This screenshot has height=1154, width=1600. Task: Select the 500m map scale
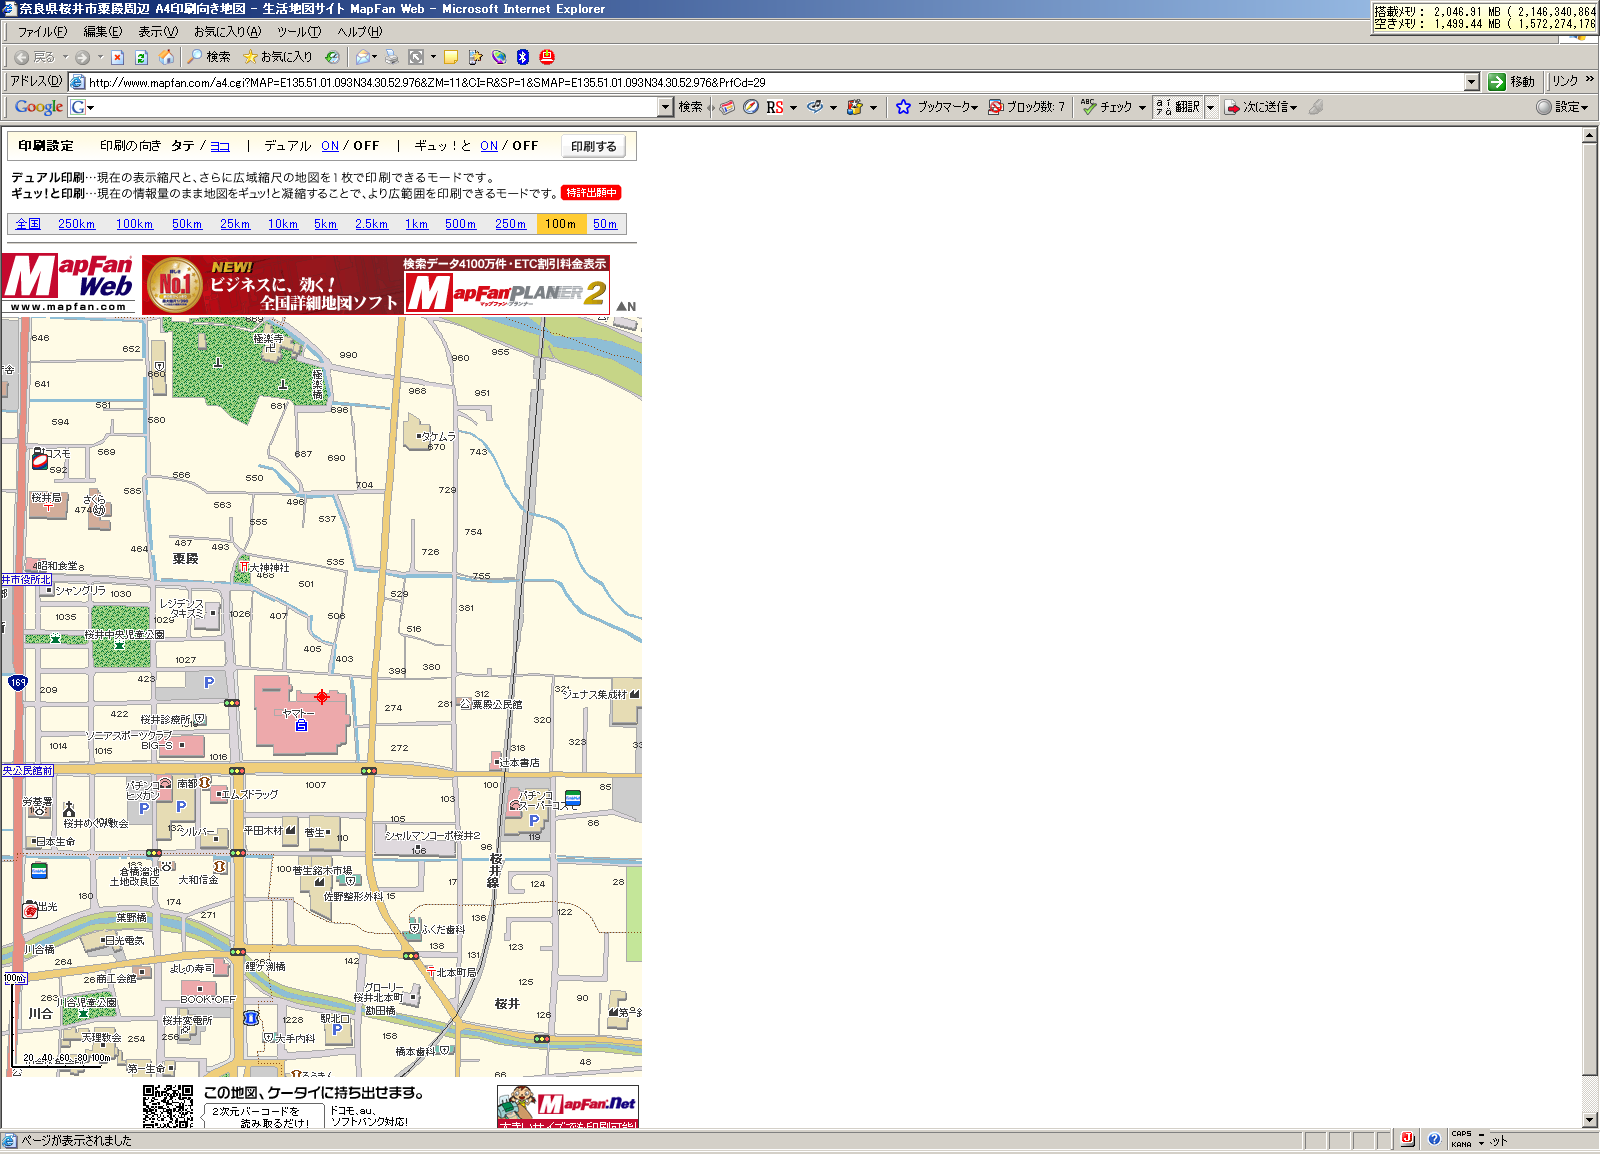[x=460, y=224]
